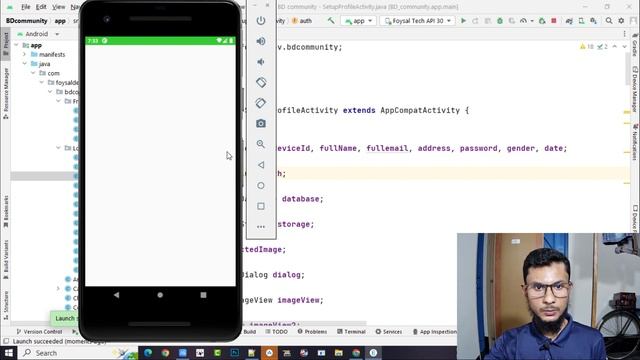Click the Make Project hammer icon
640x360 pixels.
[x=331, y=20]
